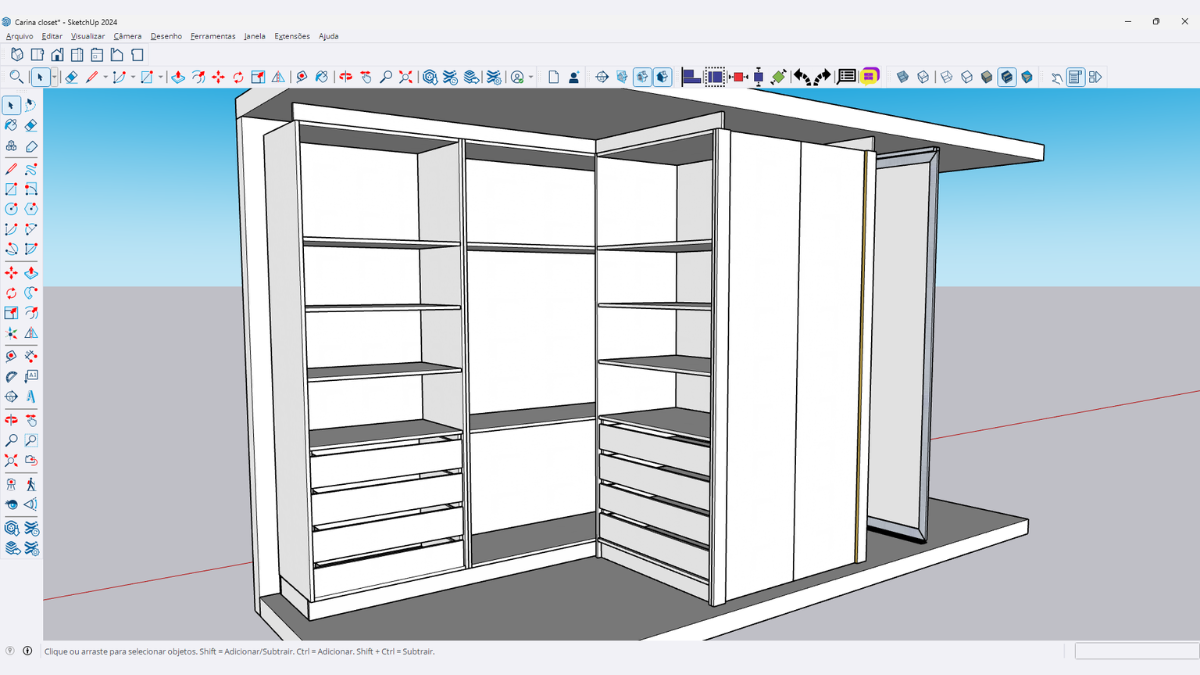Click the Redo arrow button
This screenshot has width=1200, height=675.
click(822, 77)
